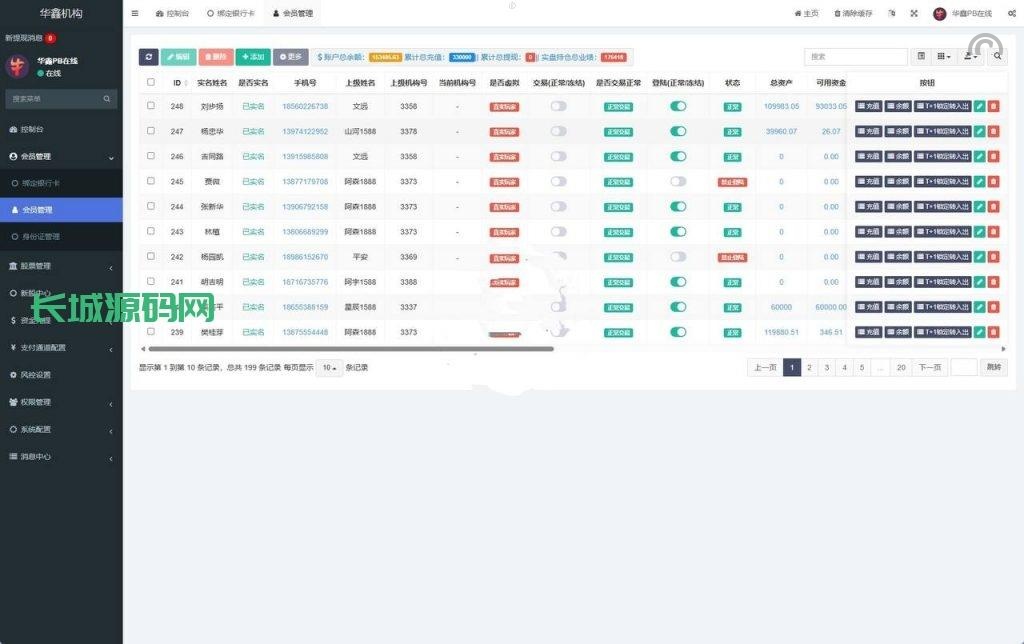
Task: Switch to the 绑定银行卡 tab in the top bar
Action: coord(231,13)
